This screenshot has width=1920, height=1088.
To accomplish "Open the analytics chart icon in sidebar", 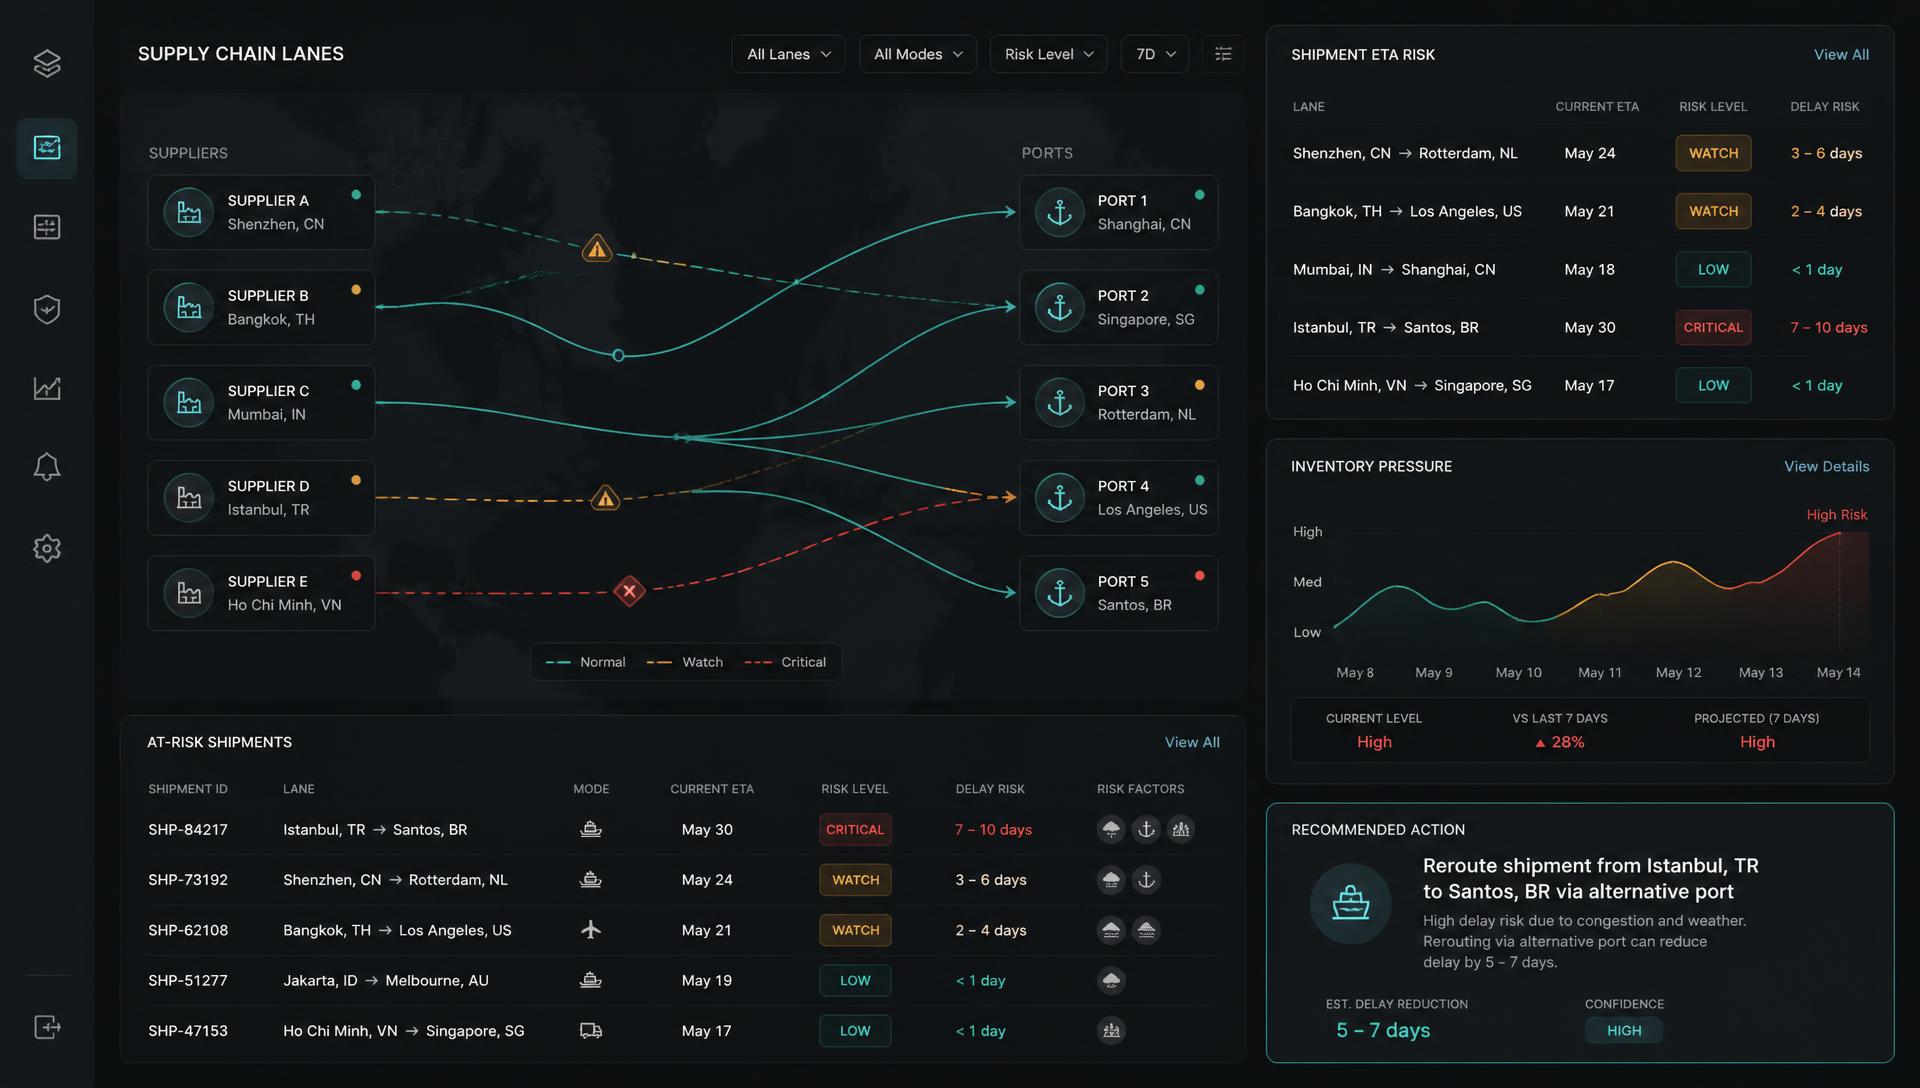I will tap(47, 388).
